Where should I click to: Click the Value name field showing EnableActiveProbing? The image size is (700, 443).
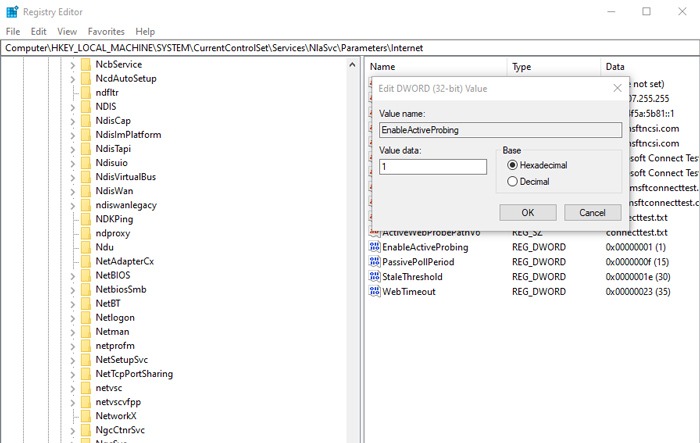pyautogui.click(x=500, y=130)
